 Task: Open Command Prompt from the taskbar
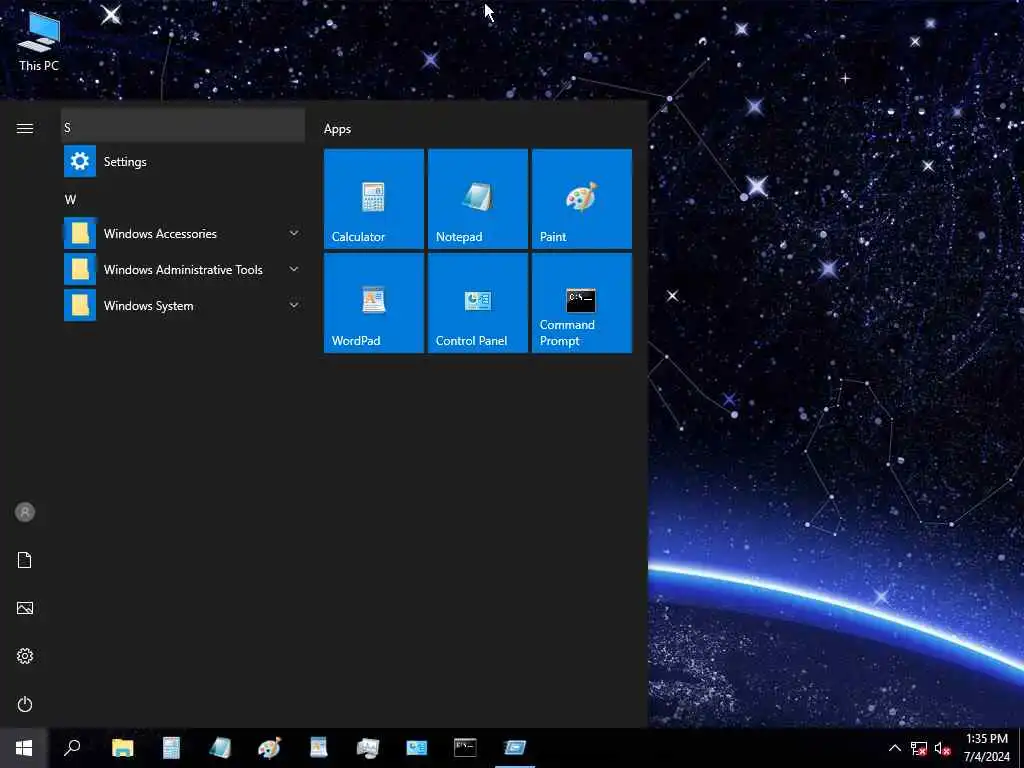(x=465, y=748)
